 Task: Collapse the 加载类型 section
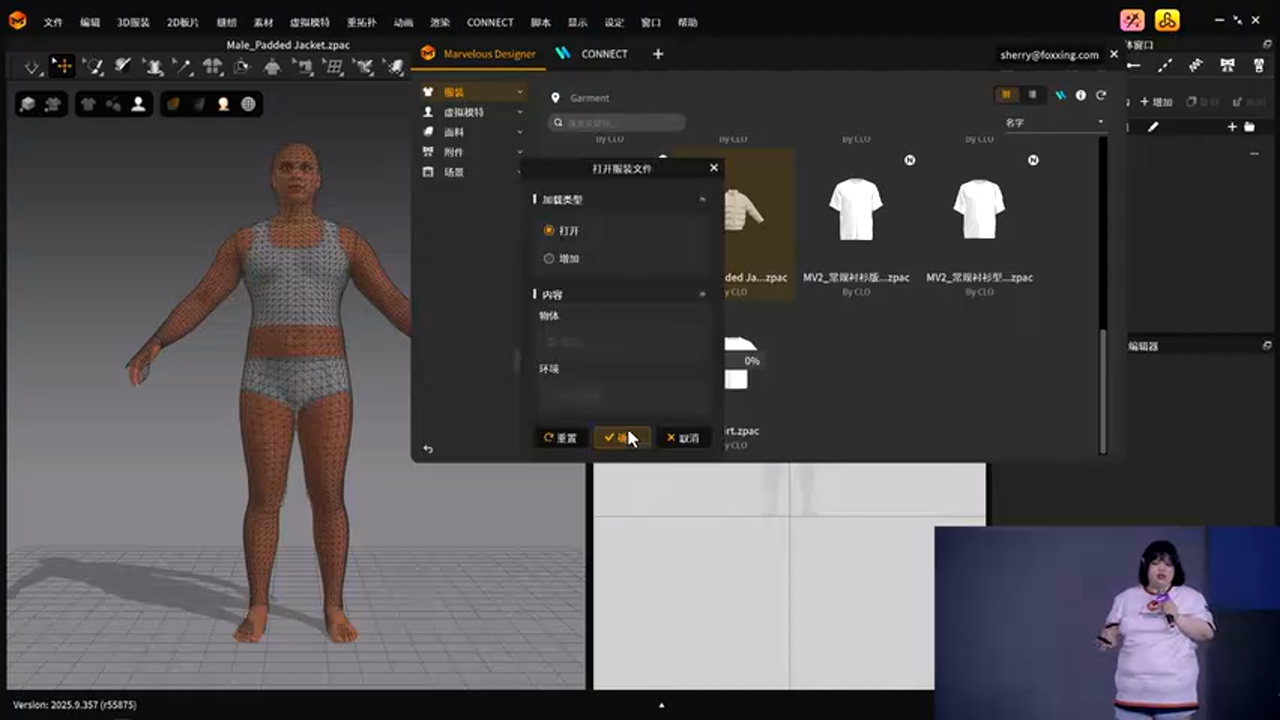[x=702, y=200]
